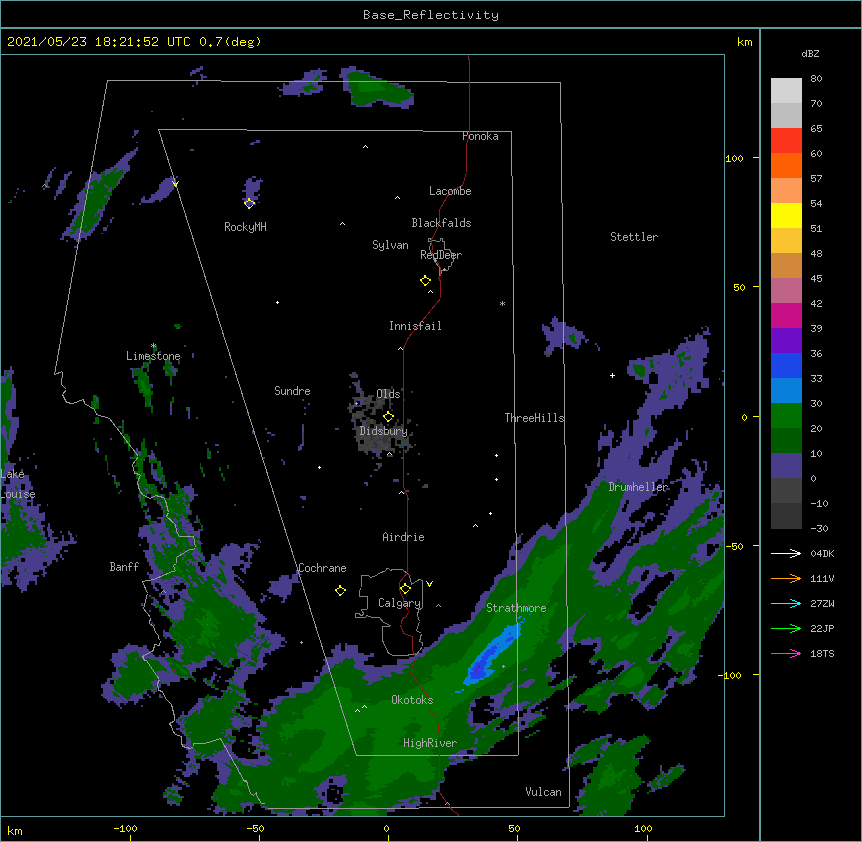Click the Ponoka label
This screenshot has width=862, height=842.
(480, 136)
